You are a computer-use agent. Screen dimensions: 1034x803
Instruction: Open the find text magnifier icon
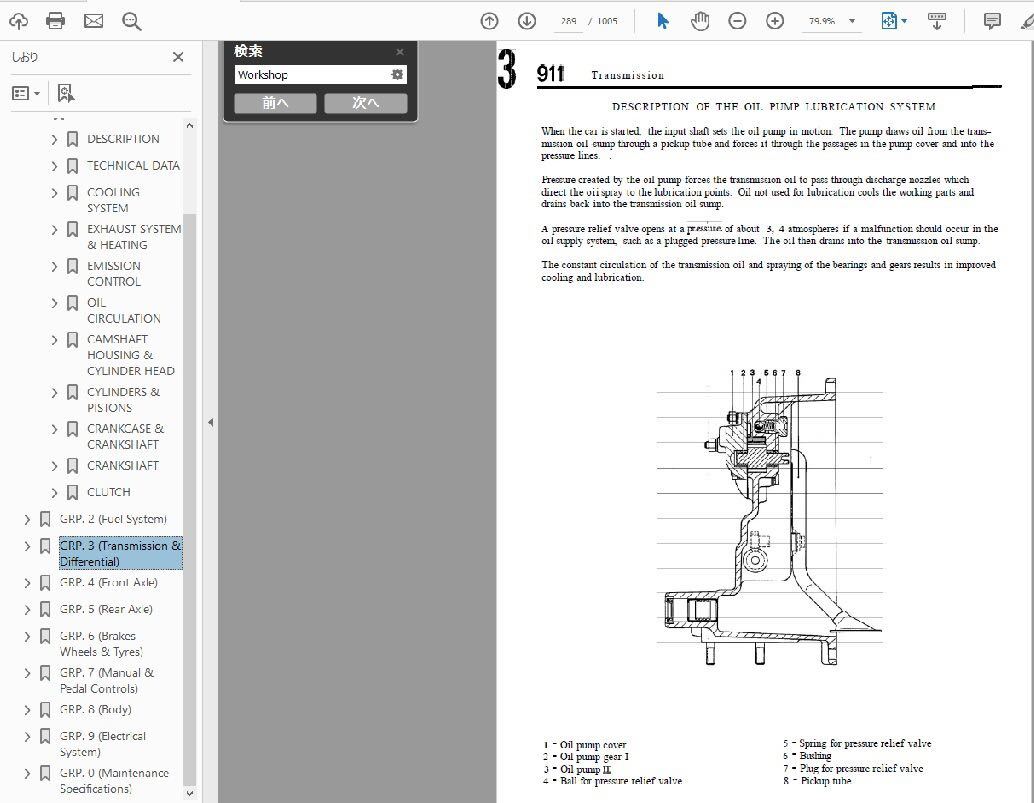coord(131,22)
